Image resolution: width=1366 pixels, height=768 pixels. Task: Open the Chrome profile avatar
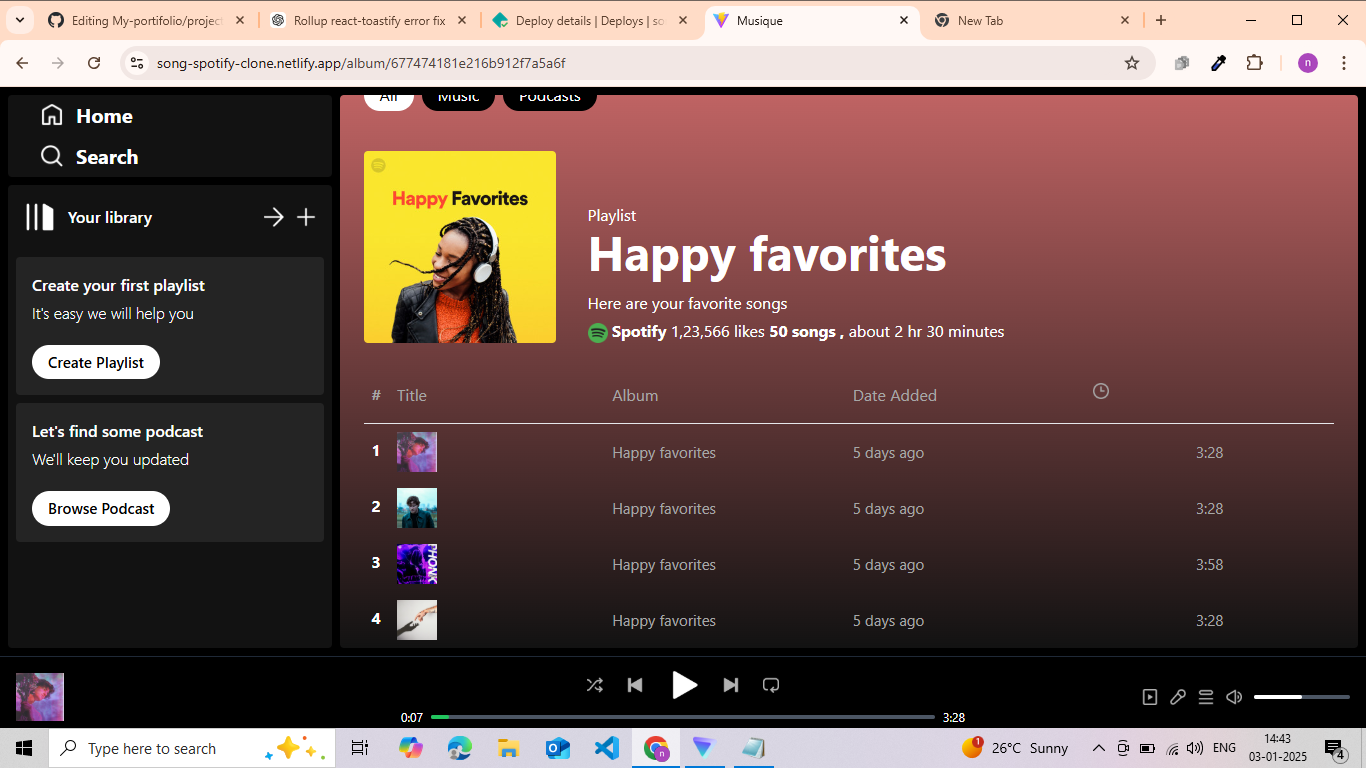coord(1308,63)
